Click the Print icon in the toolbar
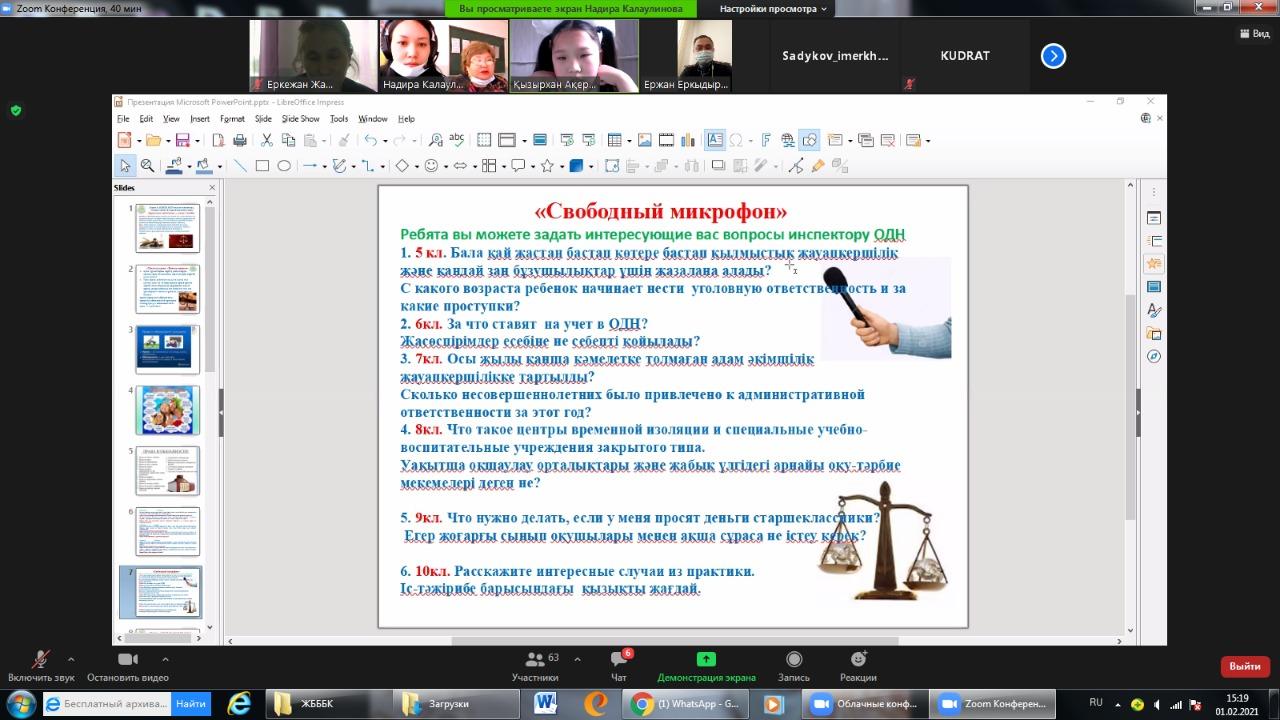The width and height of the screenshot is (1280, 720). pyautogui.click(x=239, y=140)
